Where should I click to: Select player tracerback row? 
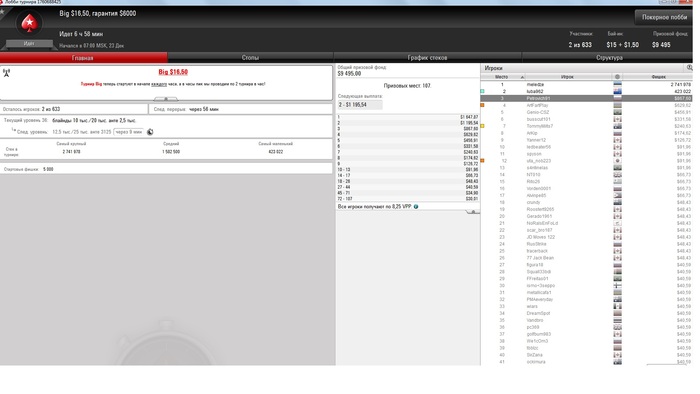(586, 251)
